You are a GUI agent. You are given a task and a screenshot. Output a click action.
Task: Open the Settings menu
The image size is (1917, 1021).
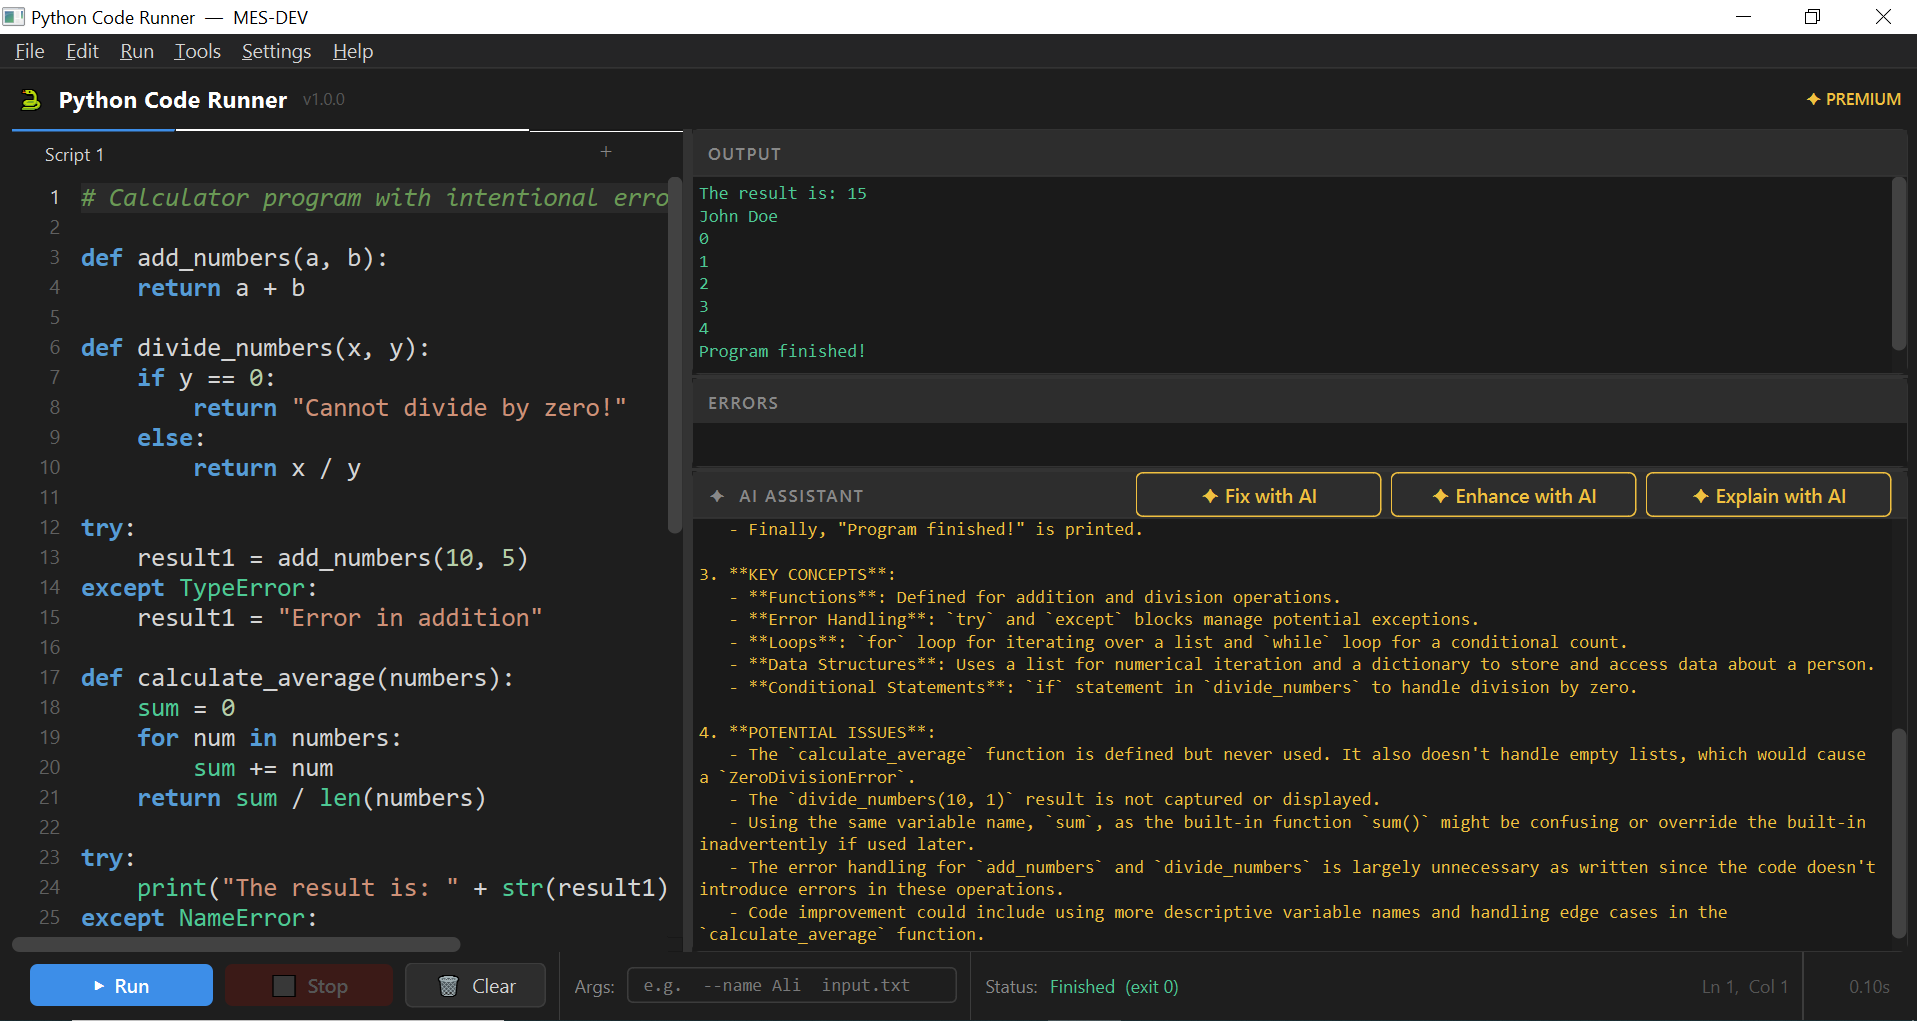(x=276, y=51)
